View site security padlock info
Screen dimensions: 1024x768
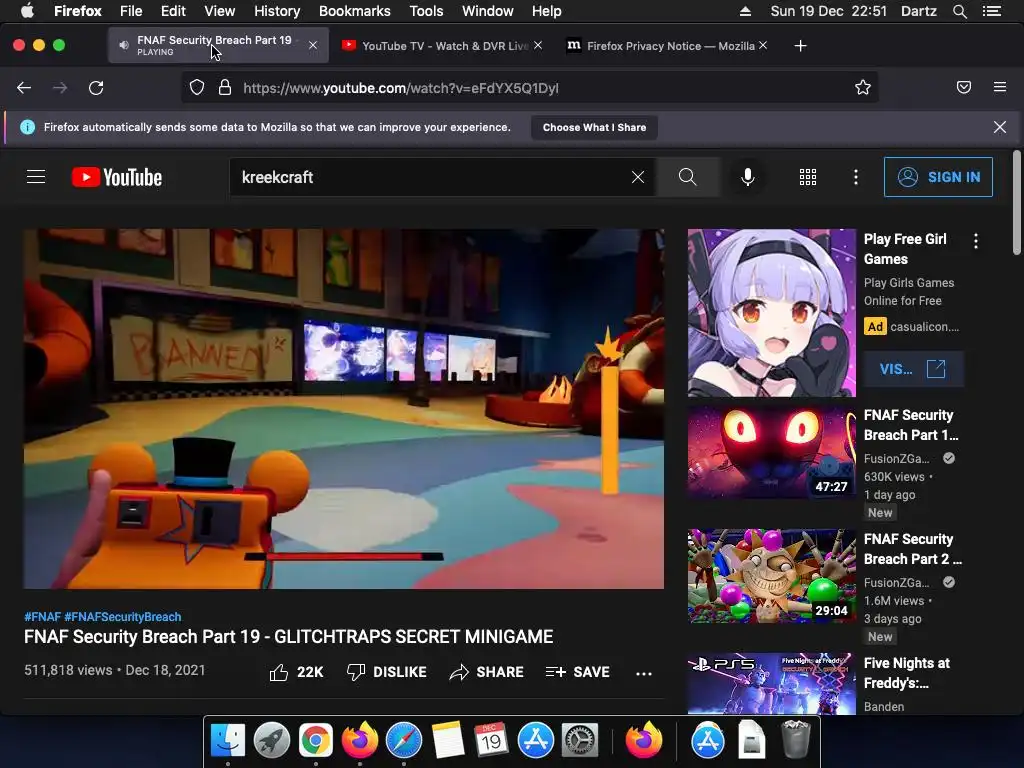click(225, 88)
